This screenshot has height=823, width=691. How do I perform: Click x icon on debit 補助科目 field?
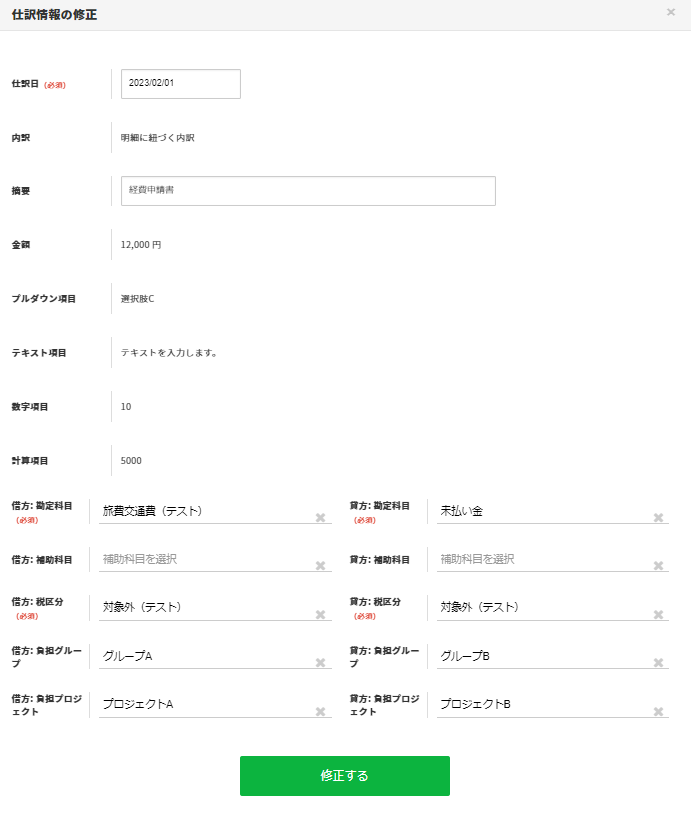pos(321,566)
